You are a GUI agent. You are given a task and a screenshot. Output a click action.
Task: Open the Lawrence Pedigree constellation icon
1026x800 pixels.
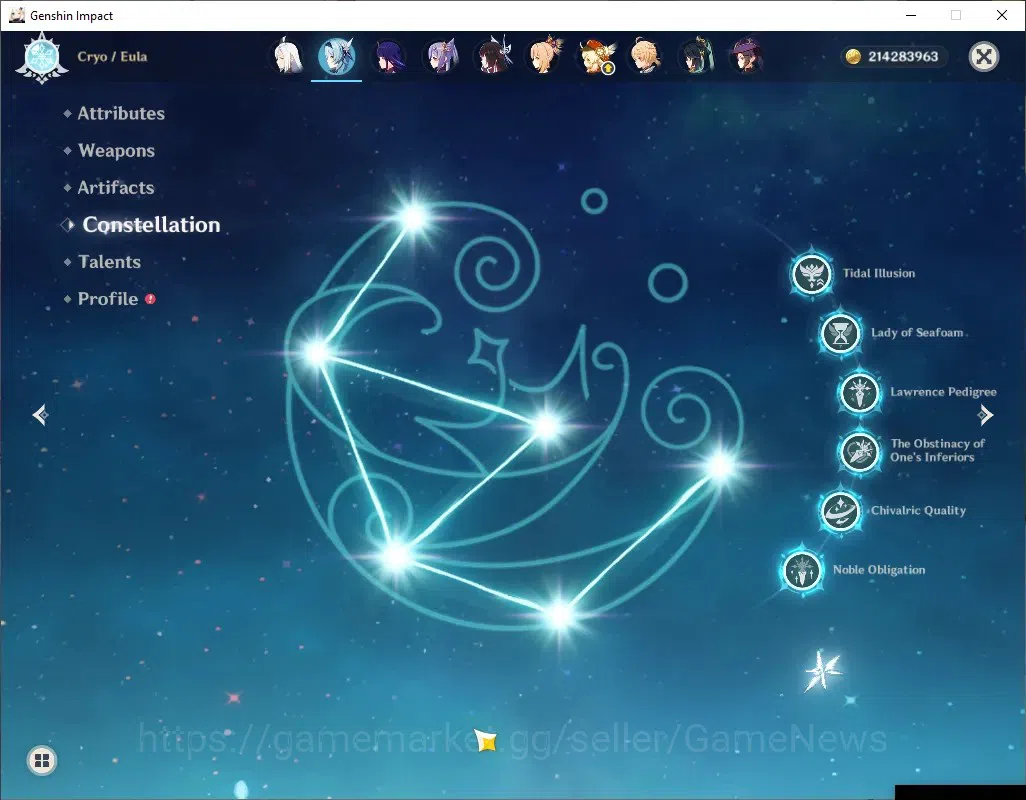click(x=859, y=392)
